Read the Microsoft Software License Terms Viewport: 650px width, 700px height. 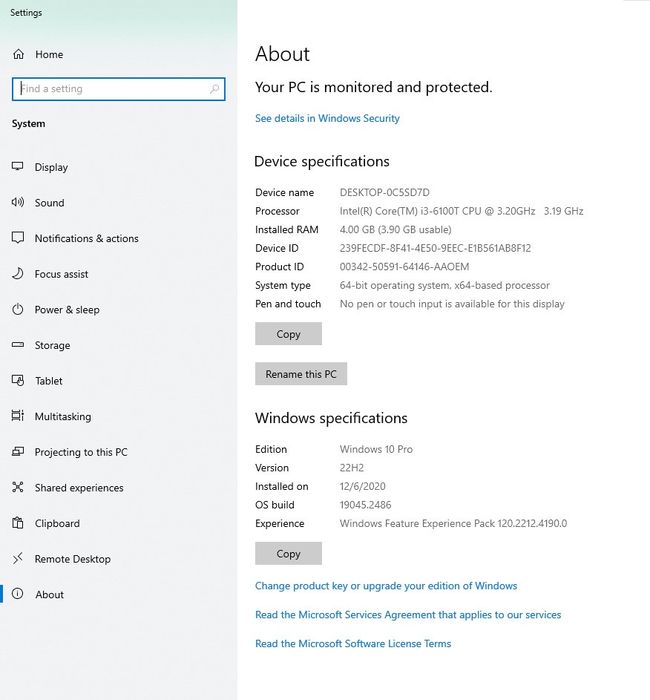[x=353, y=643]
